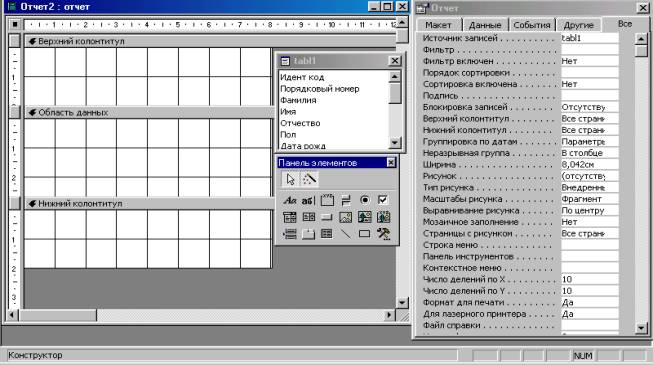The width and height of the screenshot is (653, 365).
Task: Select the Check Box tool in toolbox
Action: [383, 200]
